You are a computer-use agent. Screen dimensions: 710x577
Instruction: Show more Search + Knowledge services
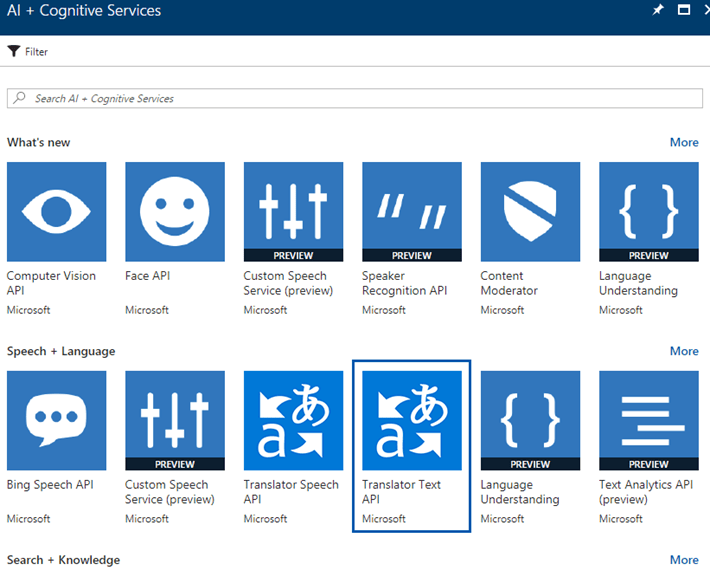(684, 560)
